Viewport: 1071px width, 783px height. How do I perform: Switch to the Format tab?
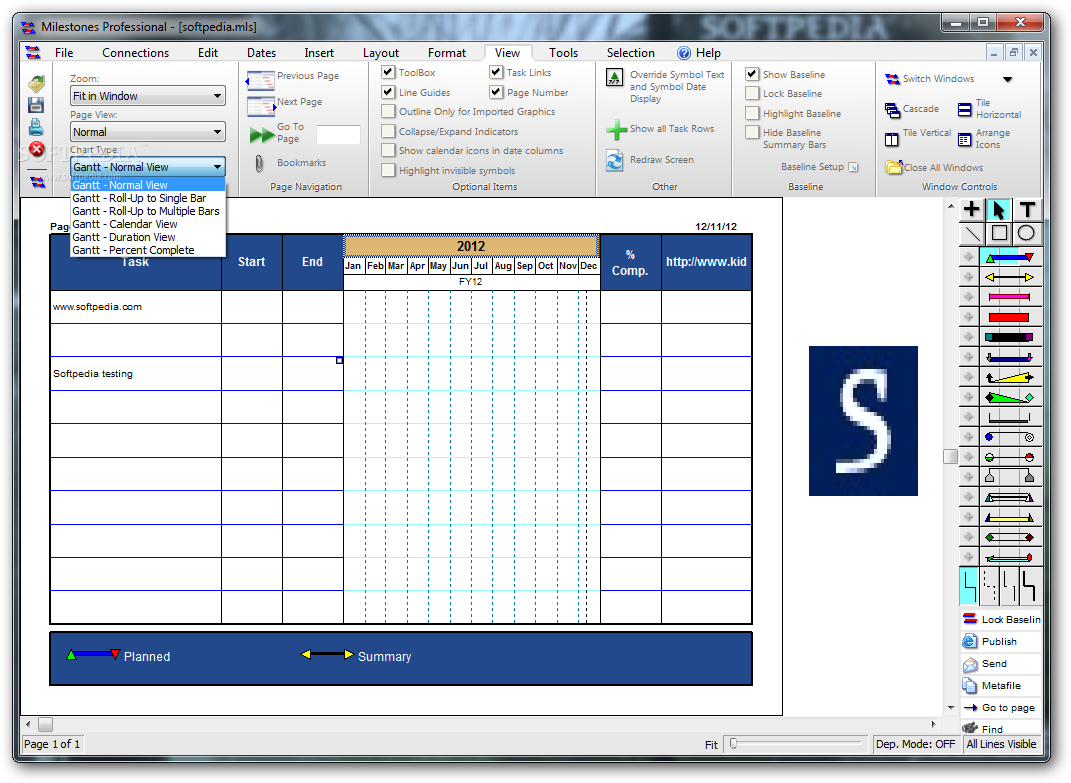(x=447, y=53)
